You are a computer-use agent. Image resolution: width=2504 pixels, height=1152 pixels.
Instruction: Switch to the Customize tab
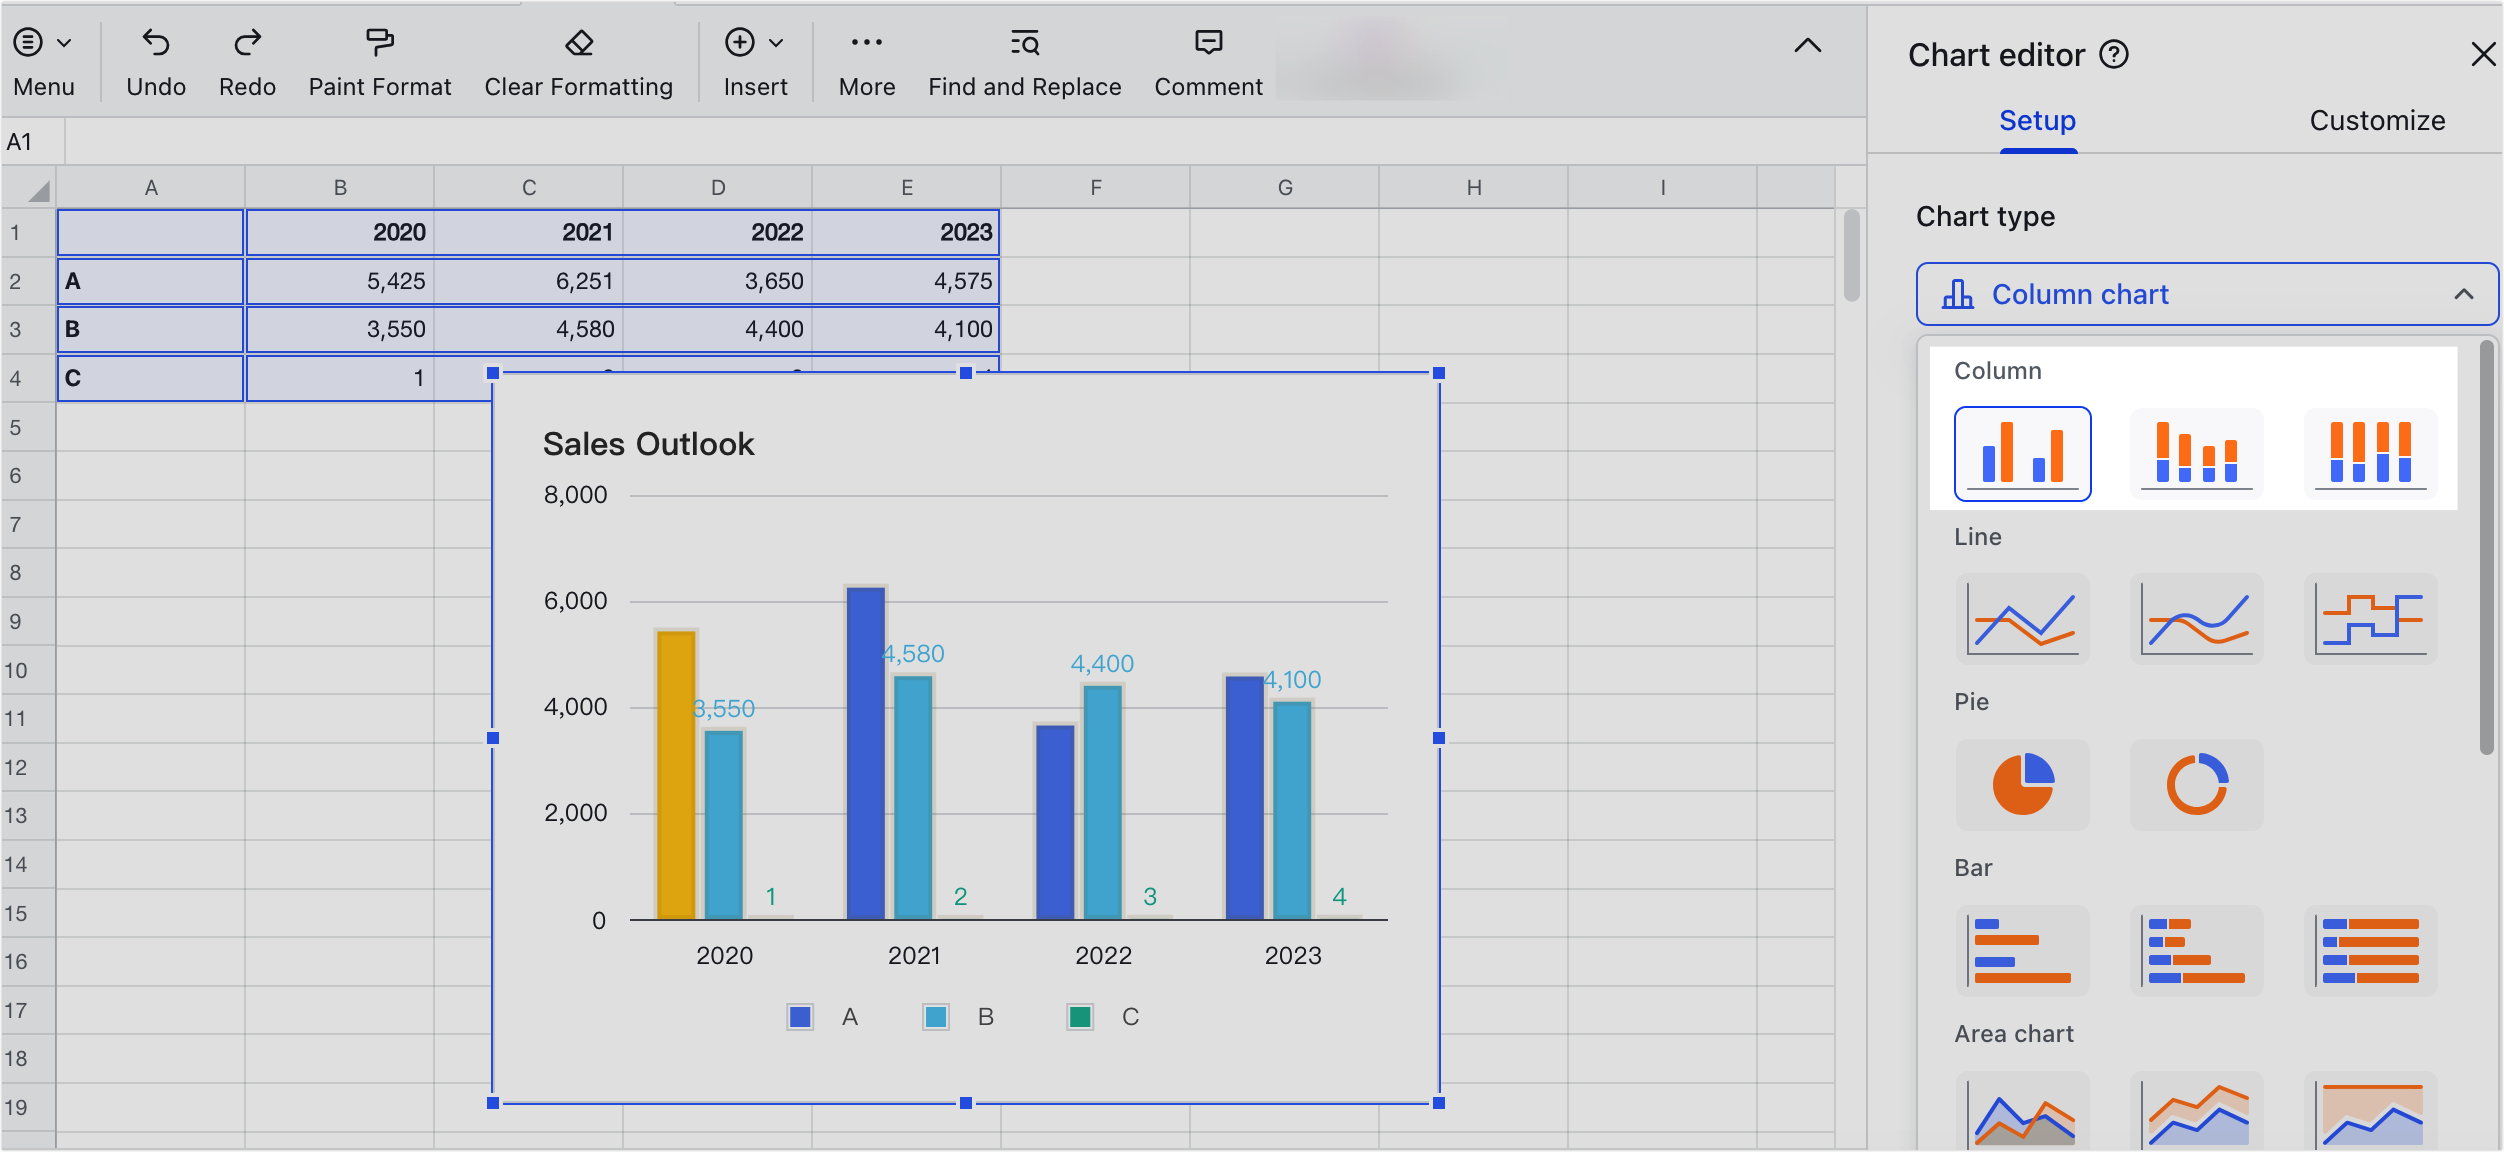pyautogui.click(x=2376, y=120)
